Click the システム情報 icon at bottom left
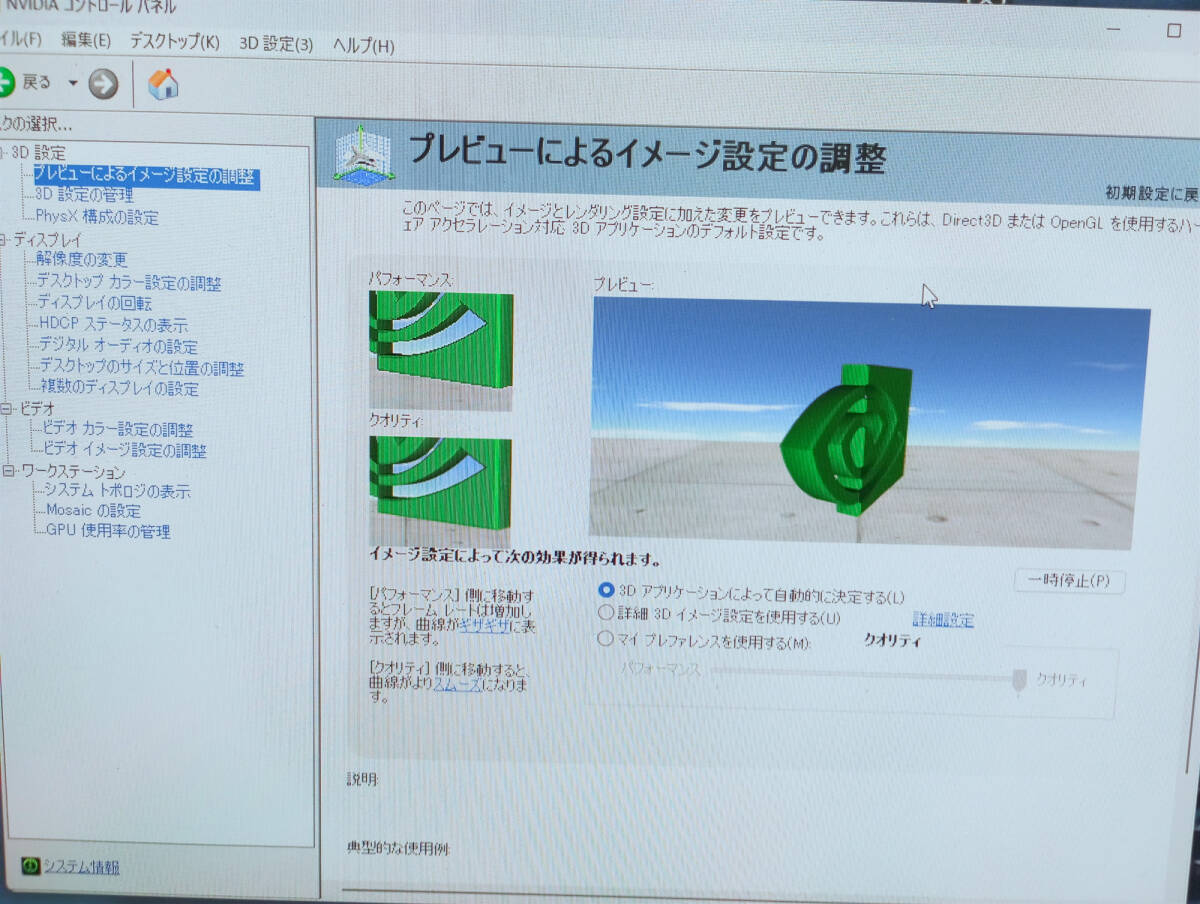The width and height of the screenshot is (1200, 904). tap(30, 865)
